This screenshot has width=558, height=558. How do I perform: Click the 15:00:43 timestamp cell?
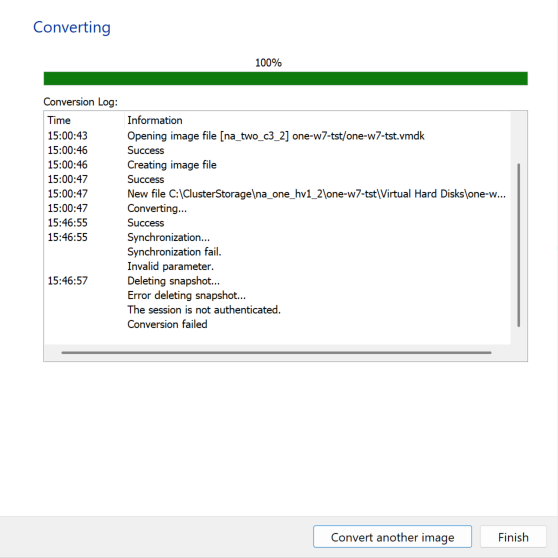(x=68, y=136)
